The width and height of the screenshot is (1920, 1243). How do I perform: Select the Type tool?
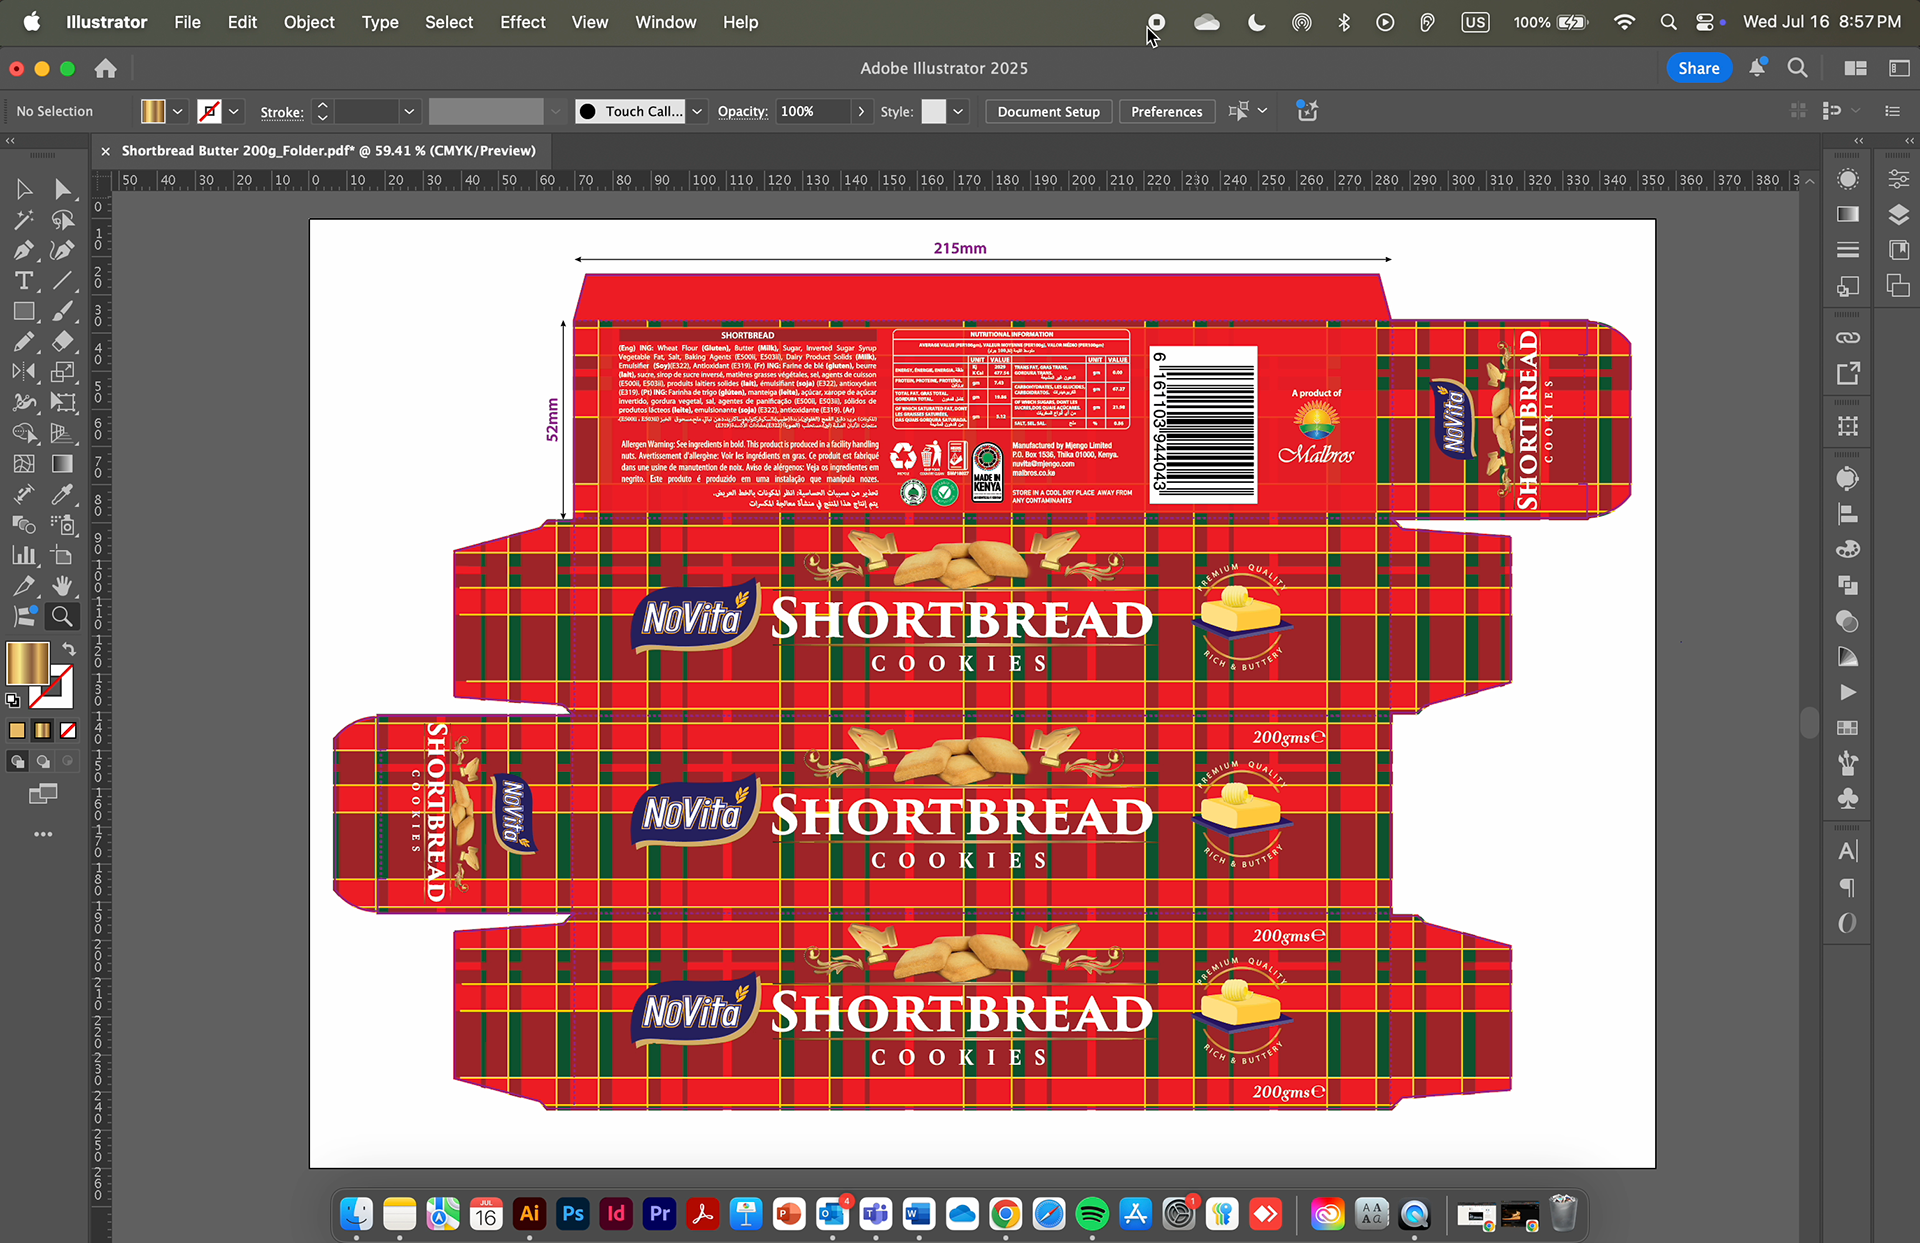[x=24, y=281]
